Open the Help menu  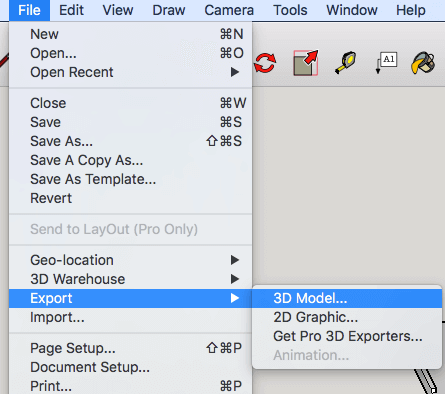[411, 10]
